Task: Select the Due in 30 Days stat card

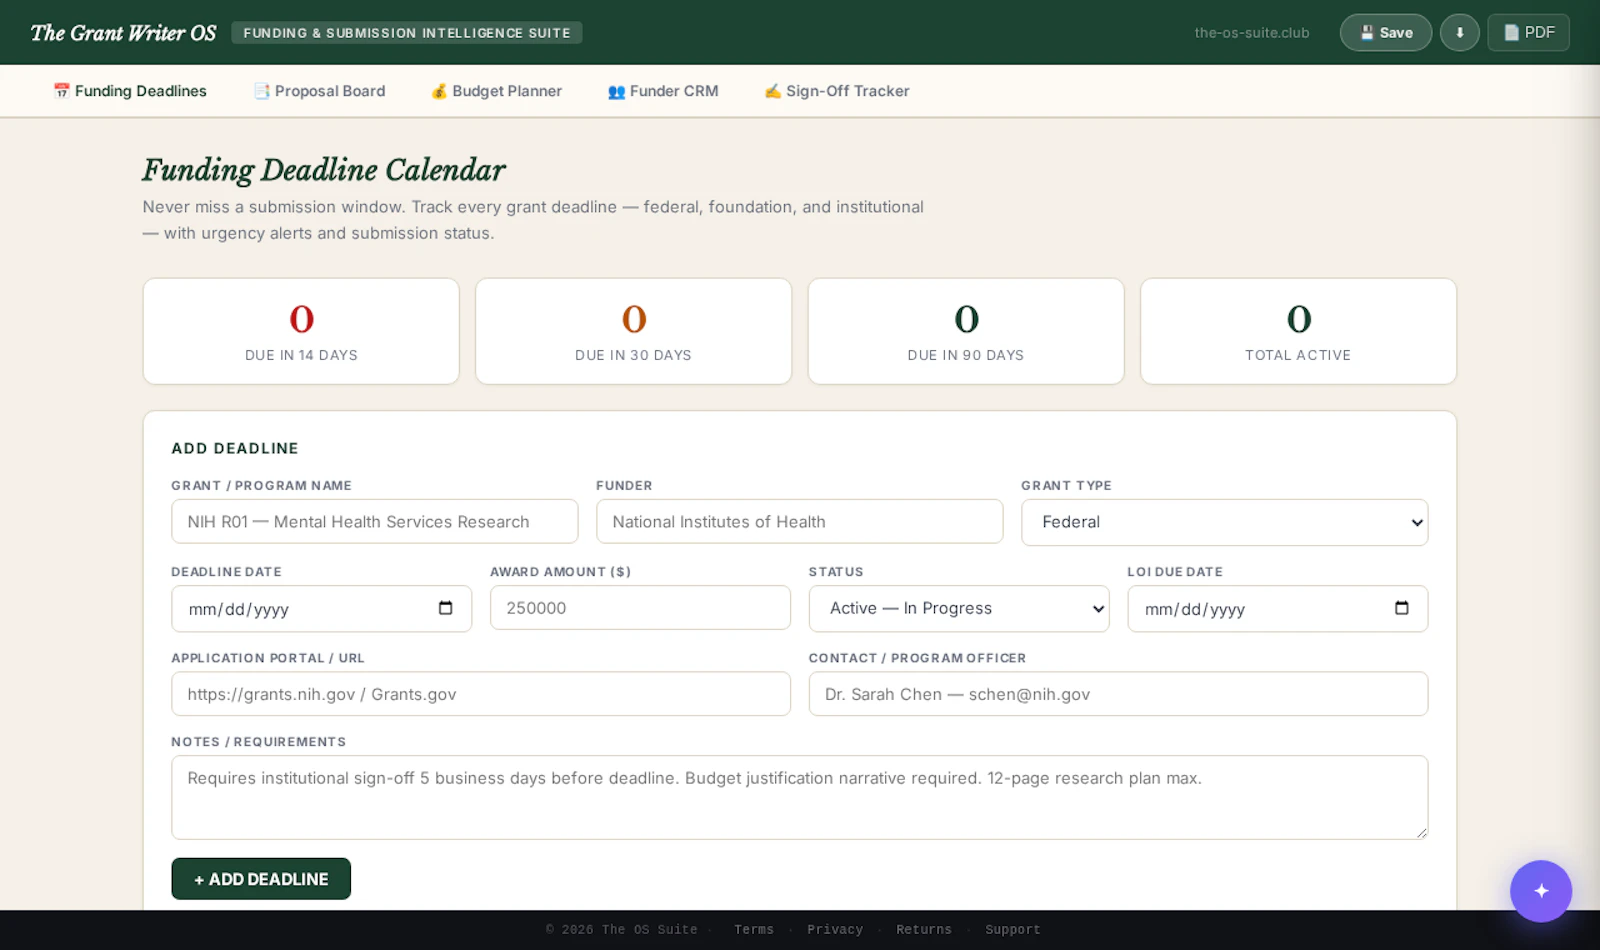Action: (x=633, y=331)
